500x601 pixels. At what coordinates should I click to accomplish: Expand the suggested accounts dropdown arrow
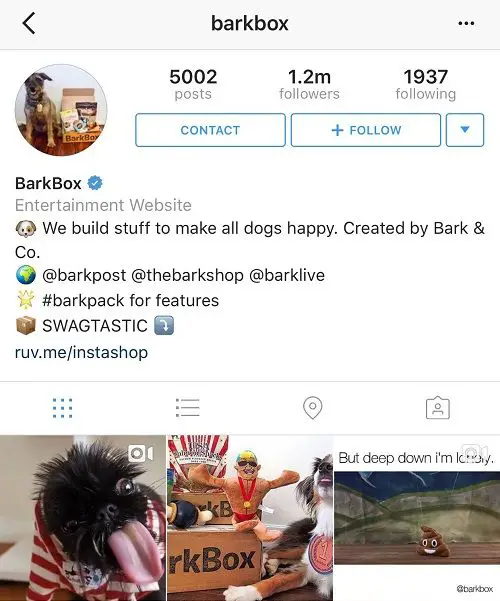tap(465, 130)
